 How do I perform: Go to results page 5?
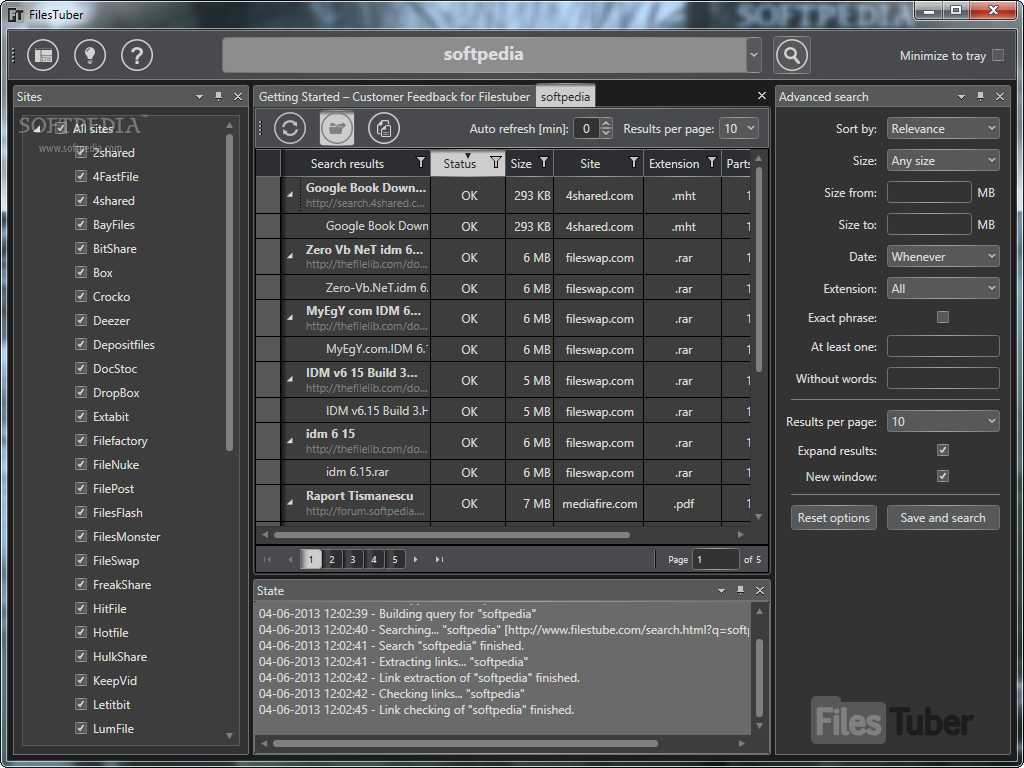point(394,559)
